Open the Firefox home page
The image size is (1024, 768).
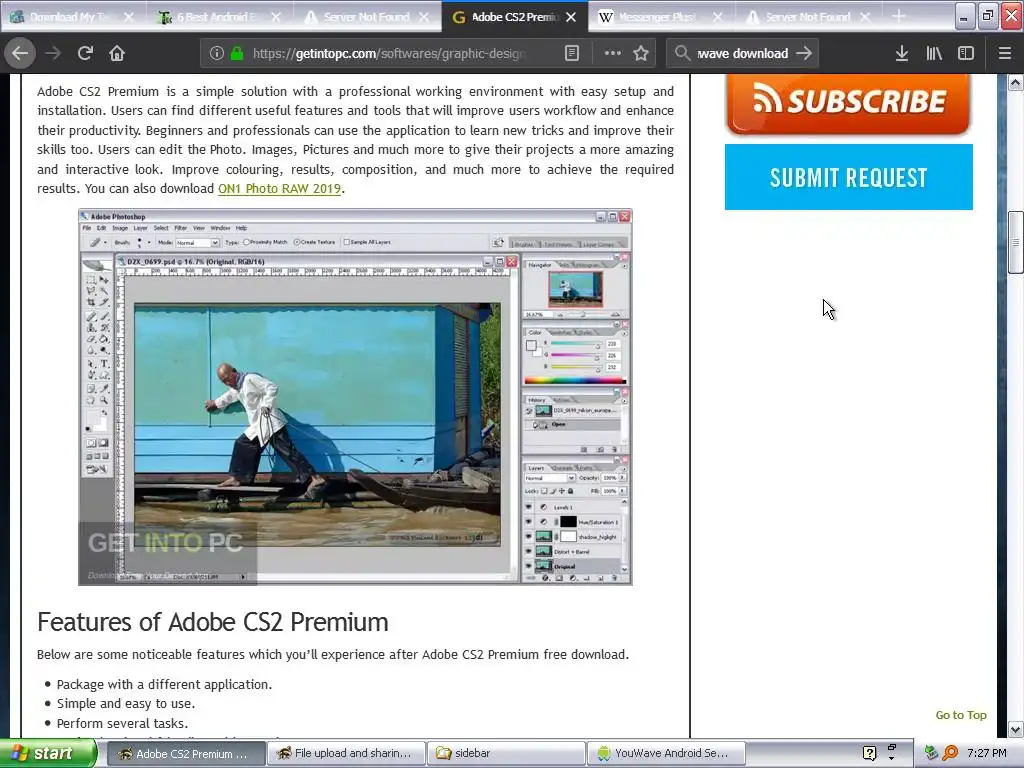pos(117,53)
